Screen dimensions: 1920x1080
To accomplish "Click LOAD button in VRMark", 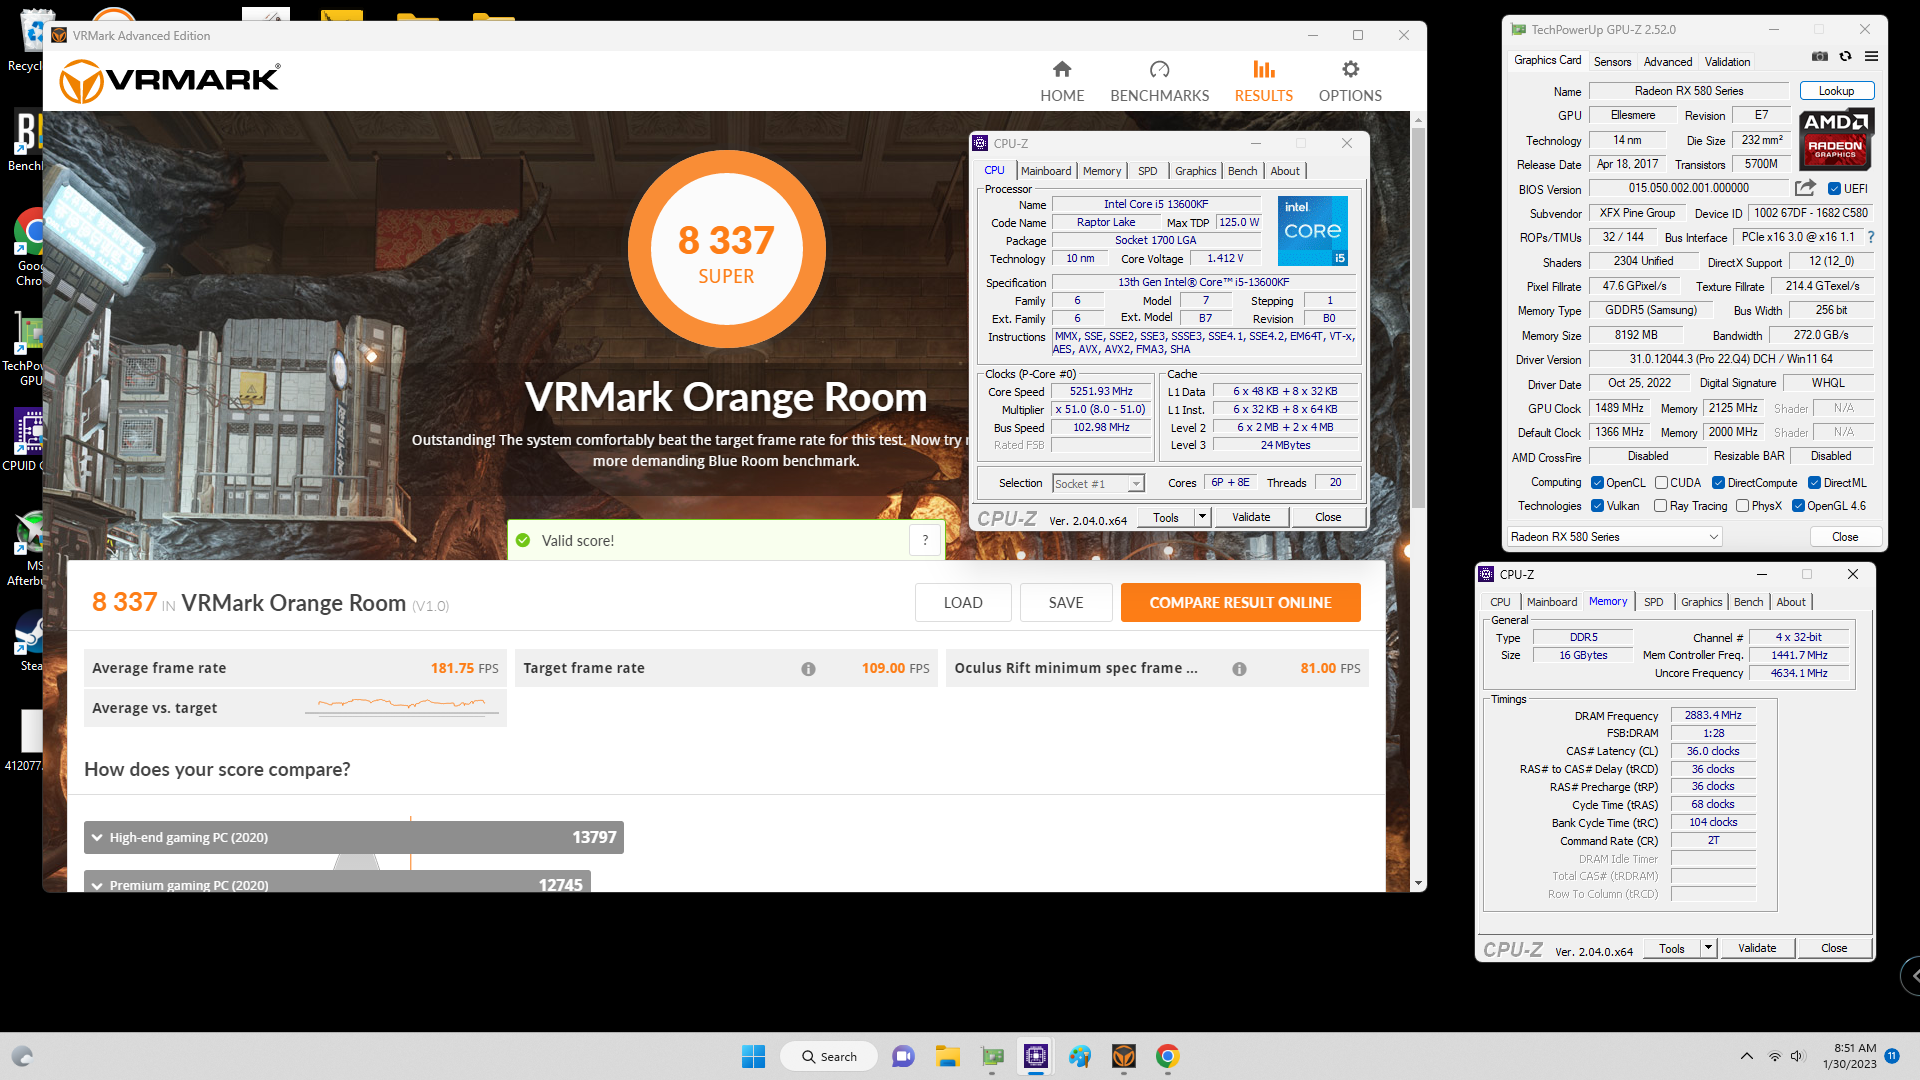I will click(963, 602).
